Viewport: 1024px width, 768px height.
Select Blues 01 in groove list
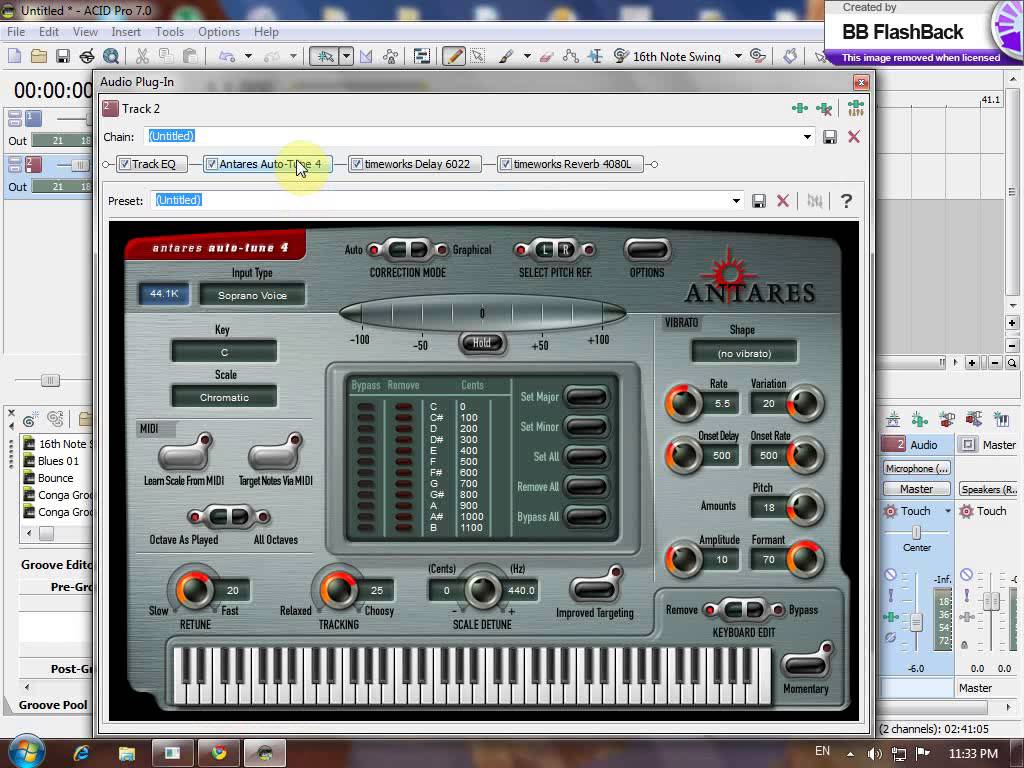pyautogui.click(x=58, y=461)
